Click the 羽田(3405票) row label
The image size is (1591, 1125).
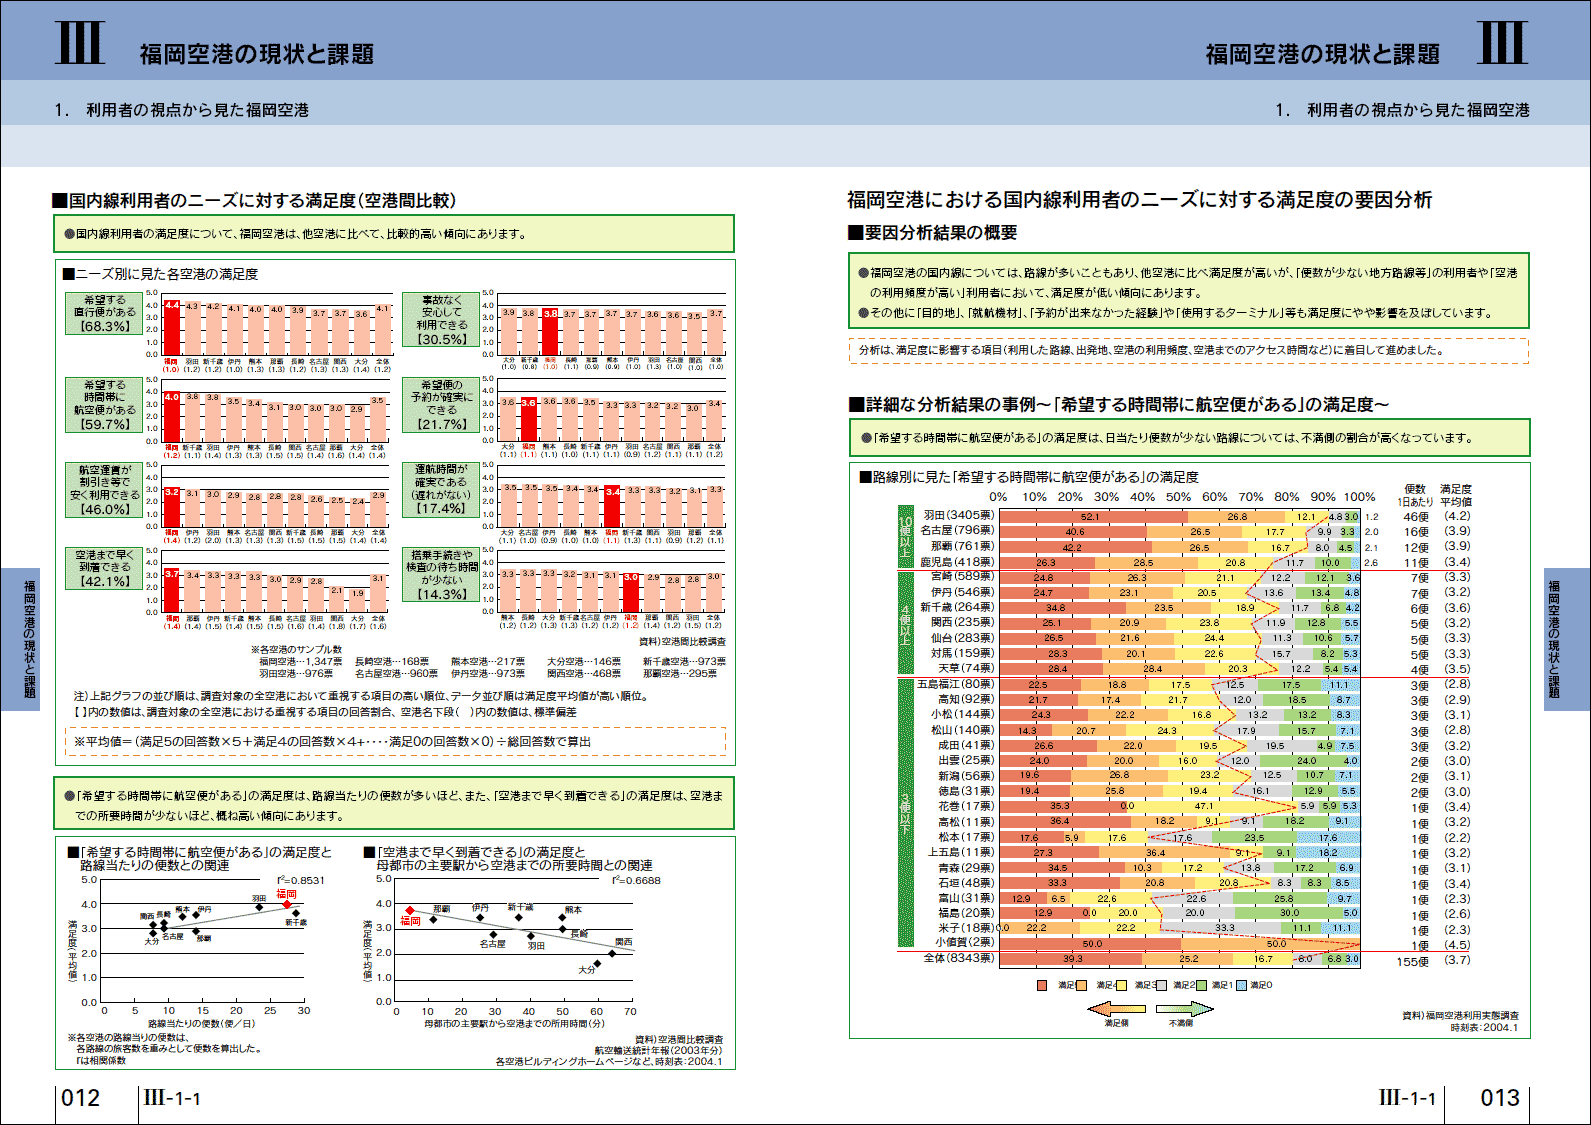click(959, 516)
